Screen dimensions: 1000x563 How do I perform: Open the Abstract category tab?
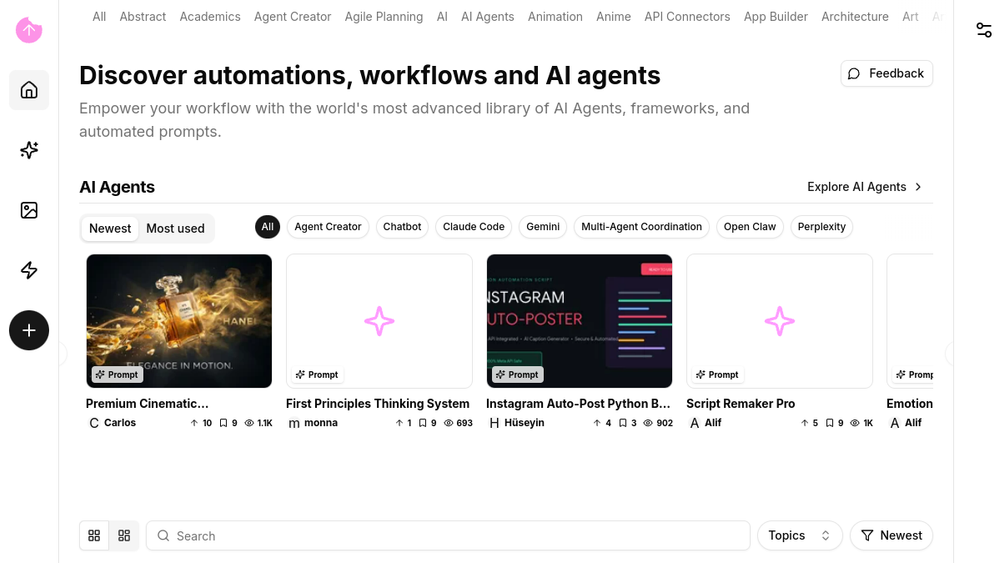pos(143,17)
